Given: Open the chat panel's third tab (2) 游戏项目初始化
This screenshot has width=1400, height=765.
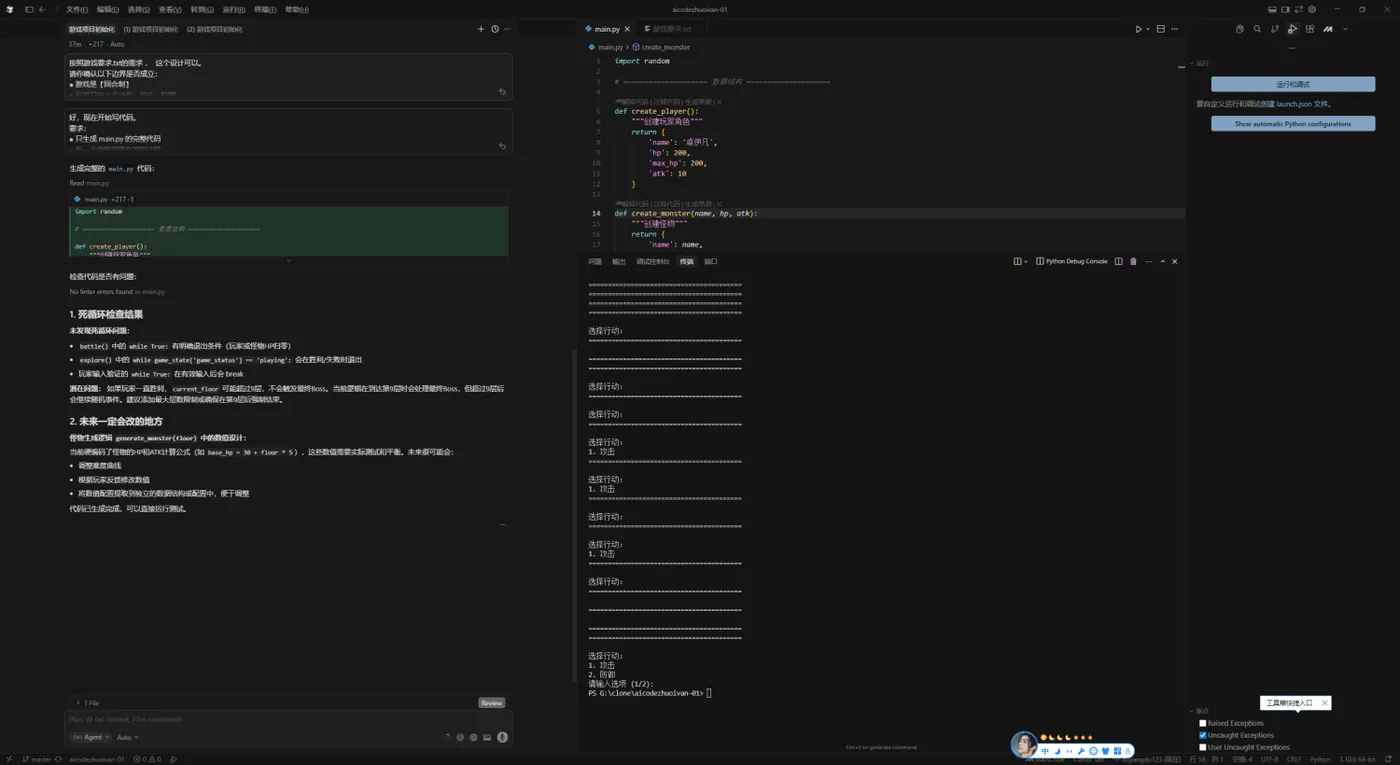Looking at the screenshot, I should (x=215, y=29).
